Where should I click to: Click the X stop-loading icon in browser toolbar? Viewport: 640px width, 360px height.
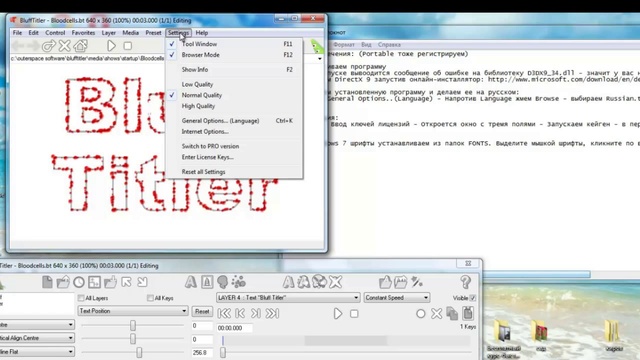[64, 46]
